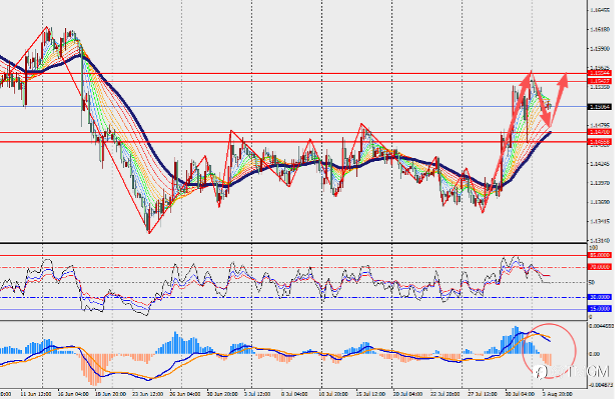Select the blue '30.0000' indicator level label
The image size is (616, 400).
(x=600, y=297)
